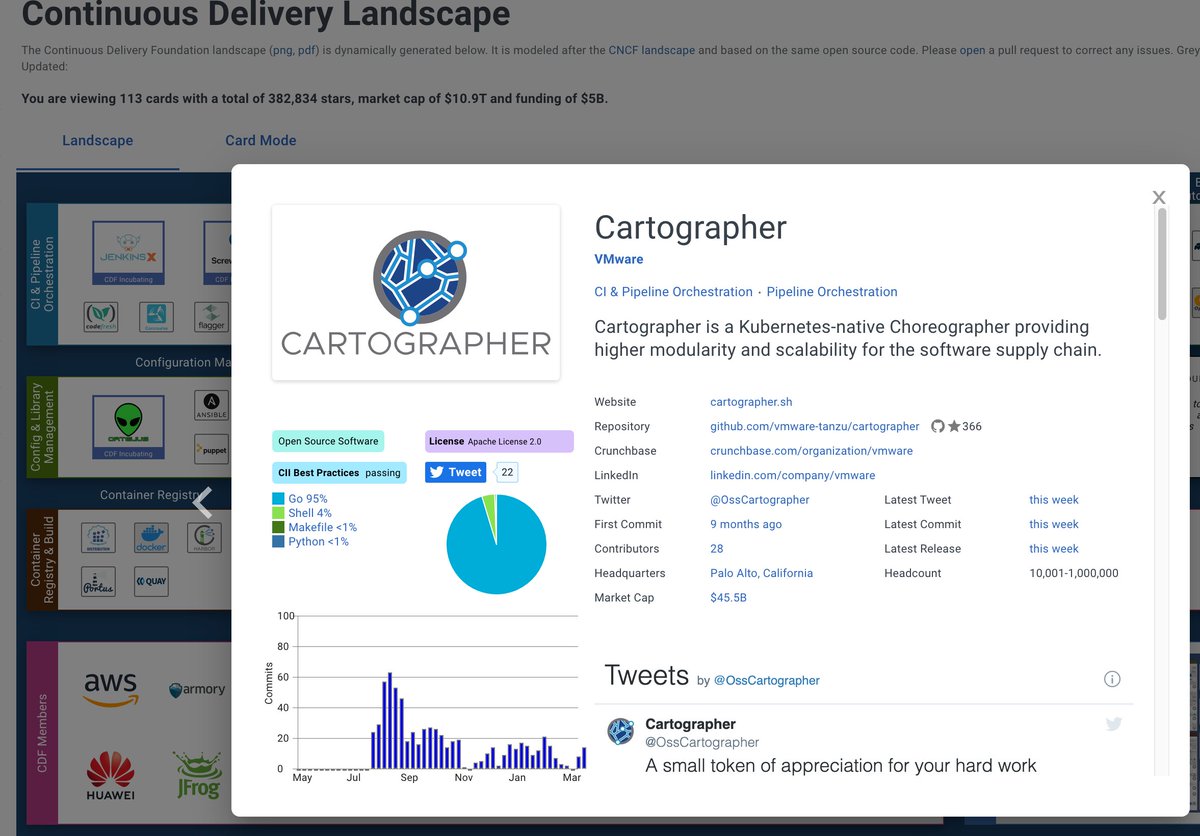Open the Crunchbase VMware organization link
Viewport: 1200px width, 836px height.
pyautogui.click(x=811, y=451)
